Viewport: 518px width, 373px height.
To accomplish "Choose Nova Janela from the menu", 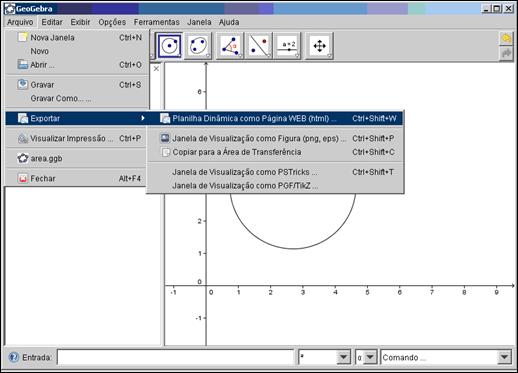I will (77, 38).
